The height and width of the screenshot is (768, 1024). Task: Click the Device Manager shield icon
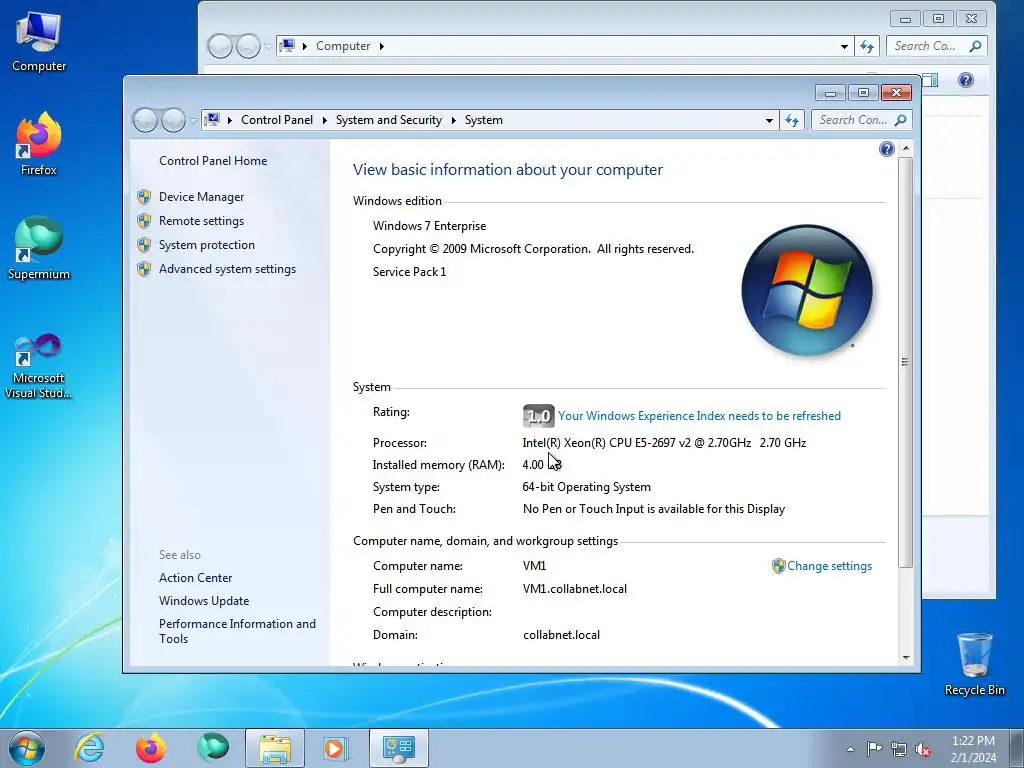click(x=144, y=197)
